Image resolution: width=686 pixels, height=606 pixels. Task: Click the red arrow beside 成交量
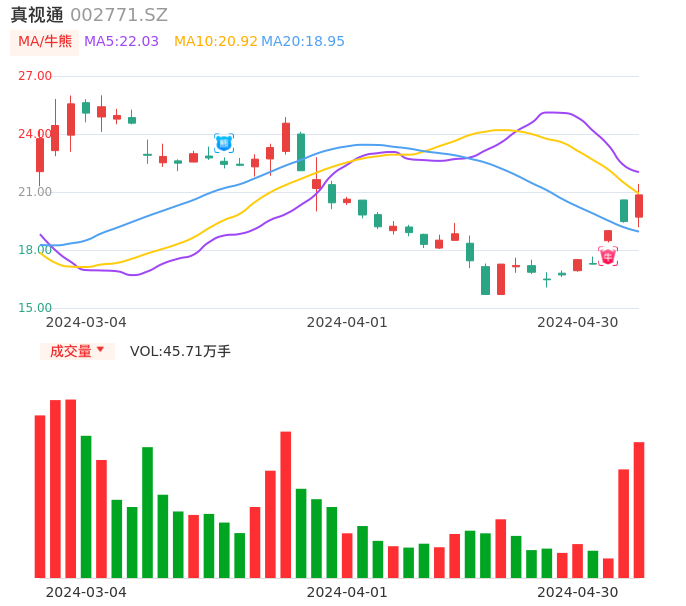100,350
